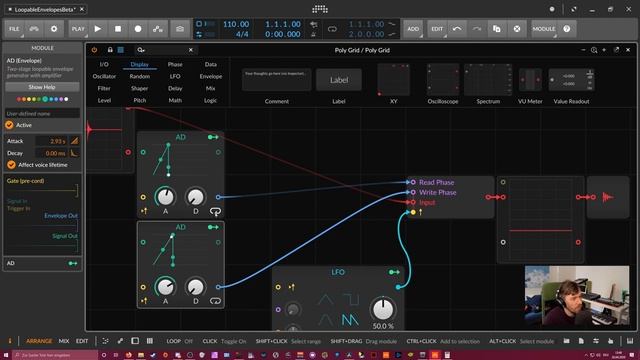The image size is (640, 360).
Task: Clear the module search with X
Action: point(191,50)
